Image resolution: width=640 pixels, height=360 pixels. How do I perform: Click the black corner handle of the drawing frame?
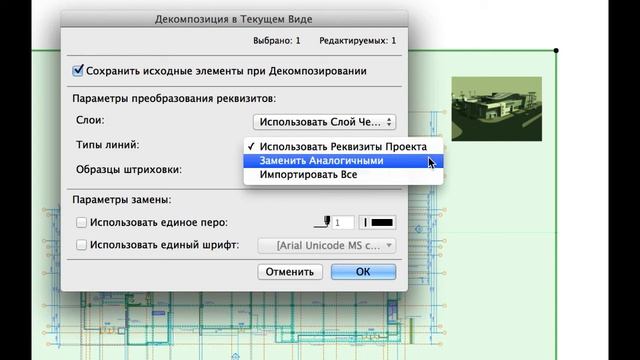tap(556, 51)
